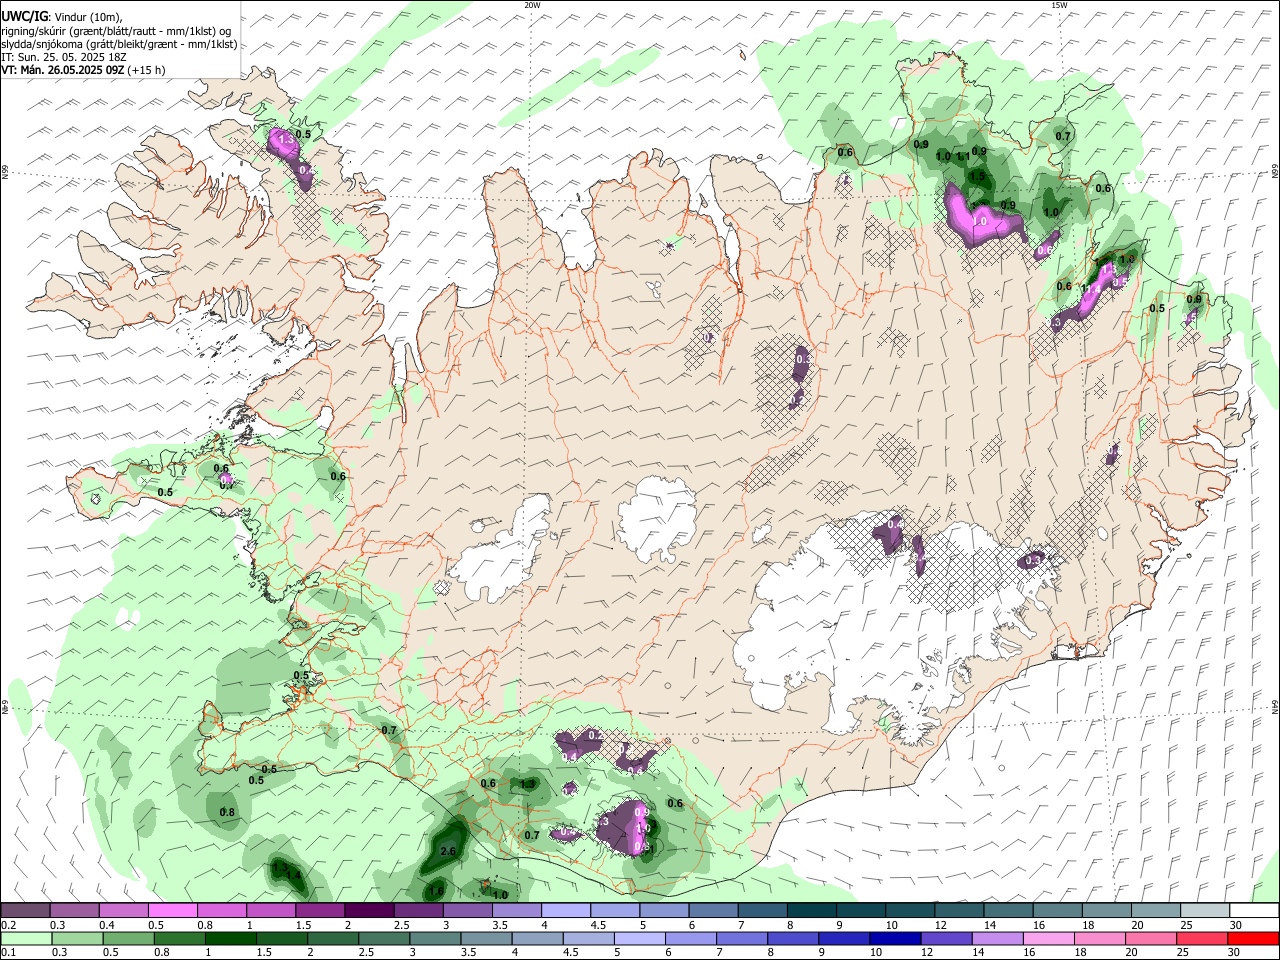Viewport: 1280px width, 960px height.
Task: Select the lavender 4–4.5 snow legend swatch
Action: [x=566, y=911]
